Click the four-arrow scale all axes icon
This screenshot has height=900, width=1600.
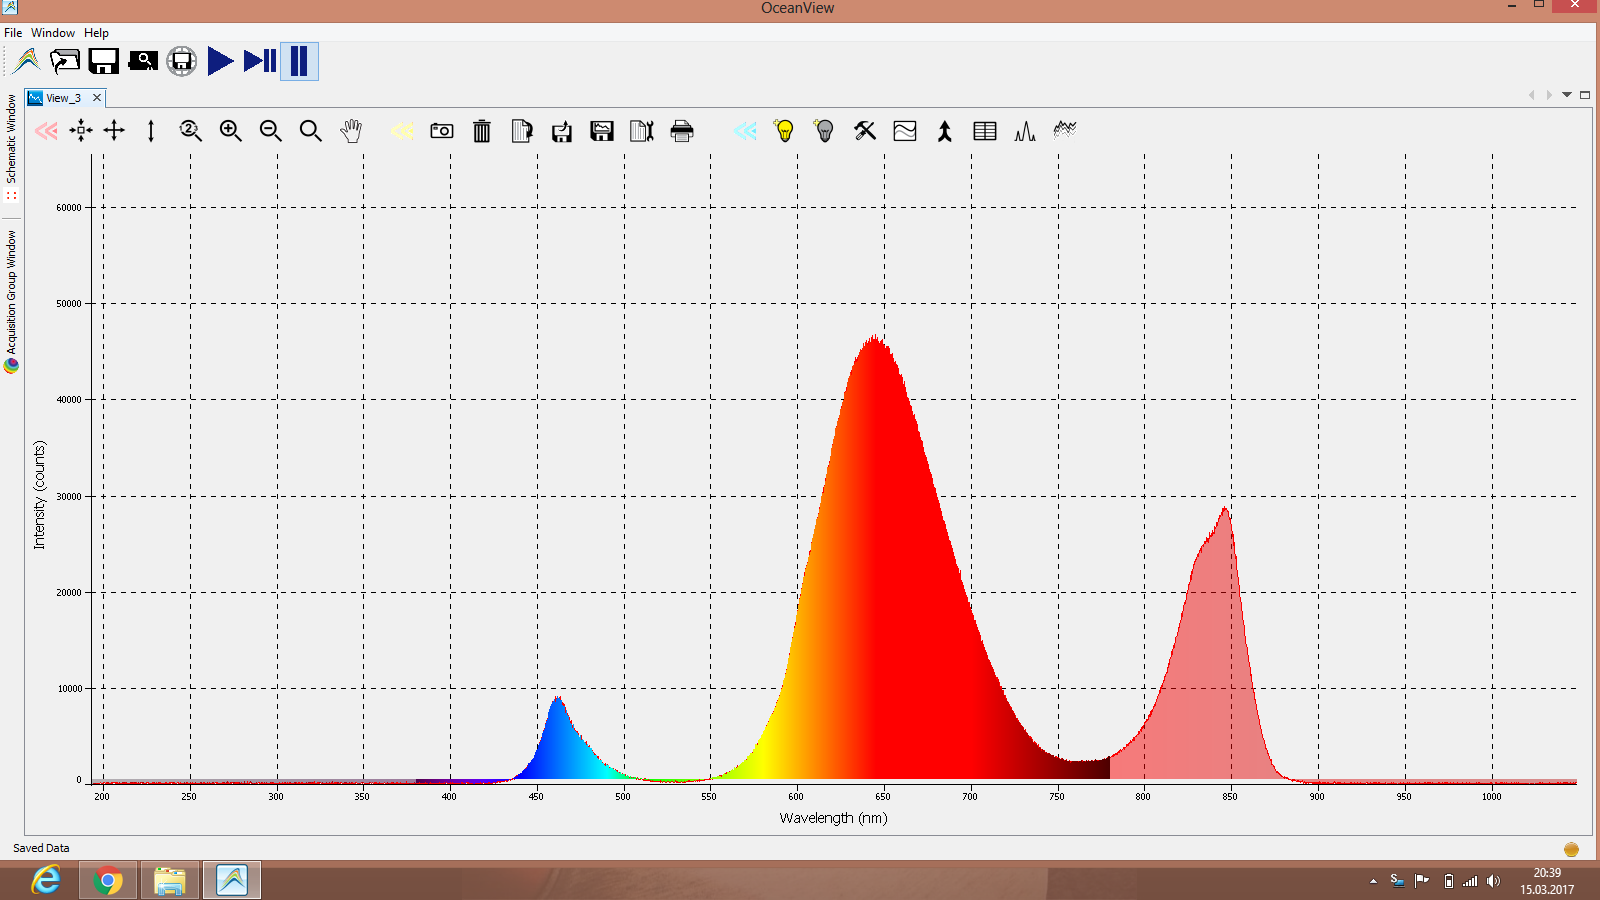point(114,131)
